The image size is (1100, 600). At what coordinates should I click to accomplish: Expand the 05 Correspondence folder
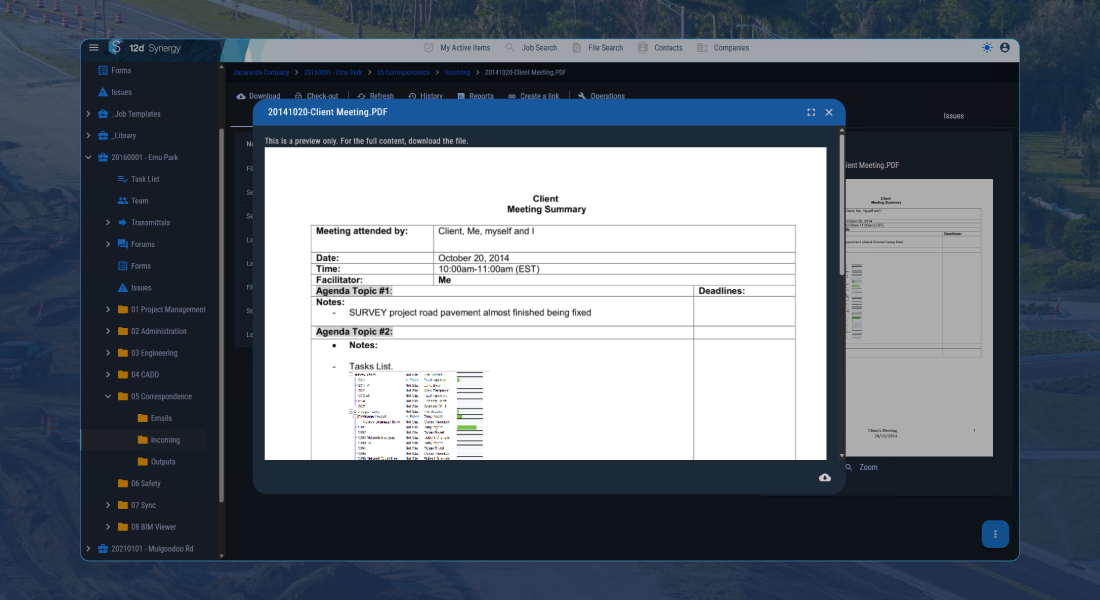(108, 396)
